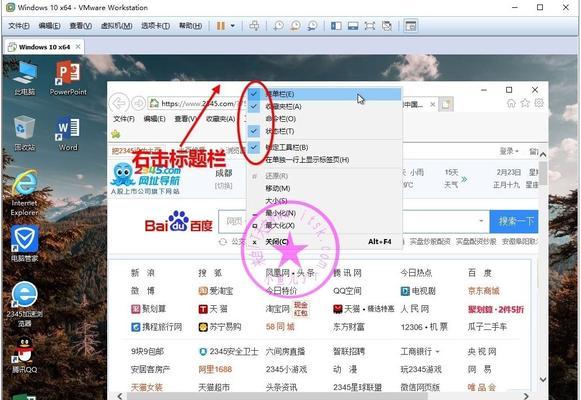Open VMware 虚拟机(M) menu
The height and width of the screenshot is (400, 581).
(116, 26)
